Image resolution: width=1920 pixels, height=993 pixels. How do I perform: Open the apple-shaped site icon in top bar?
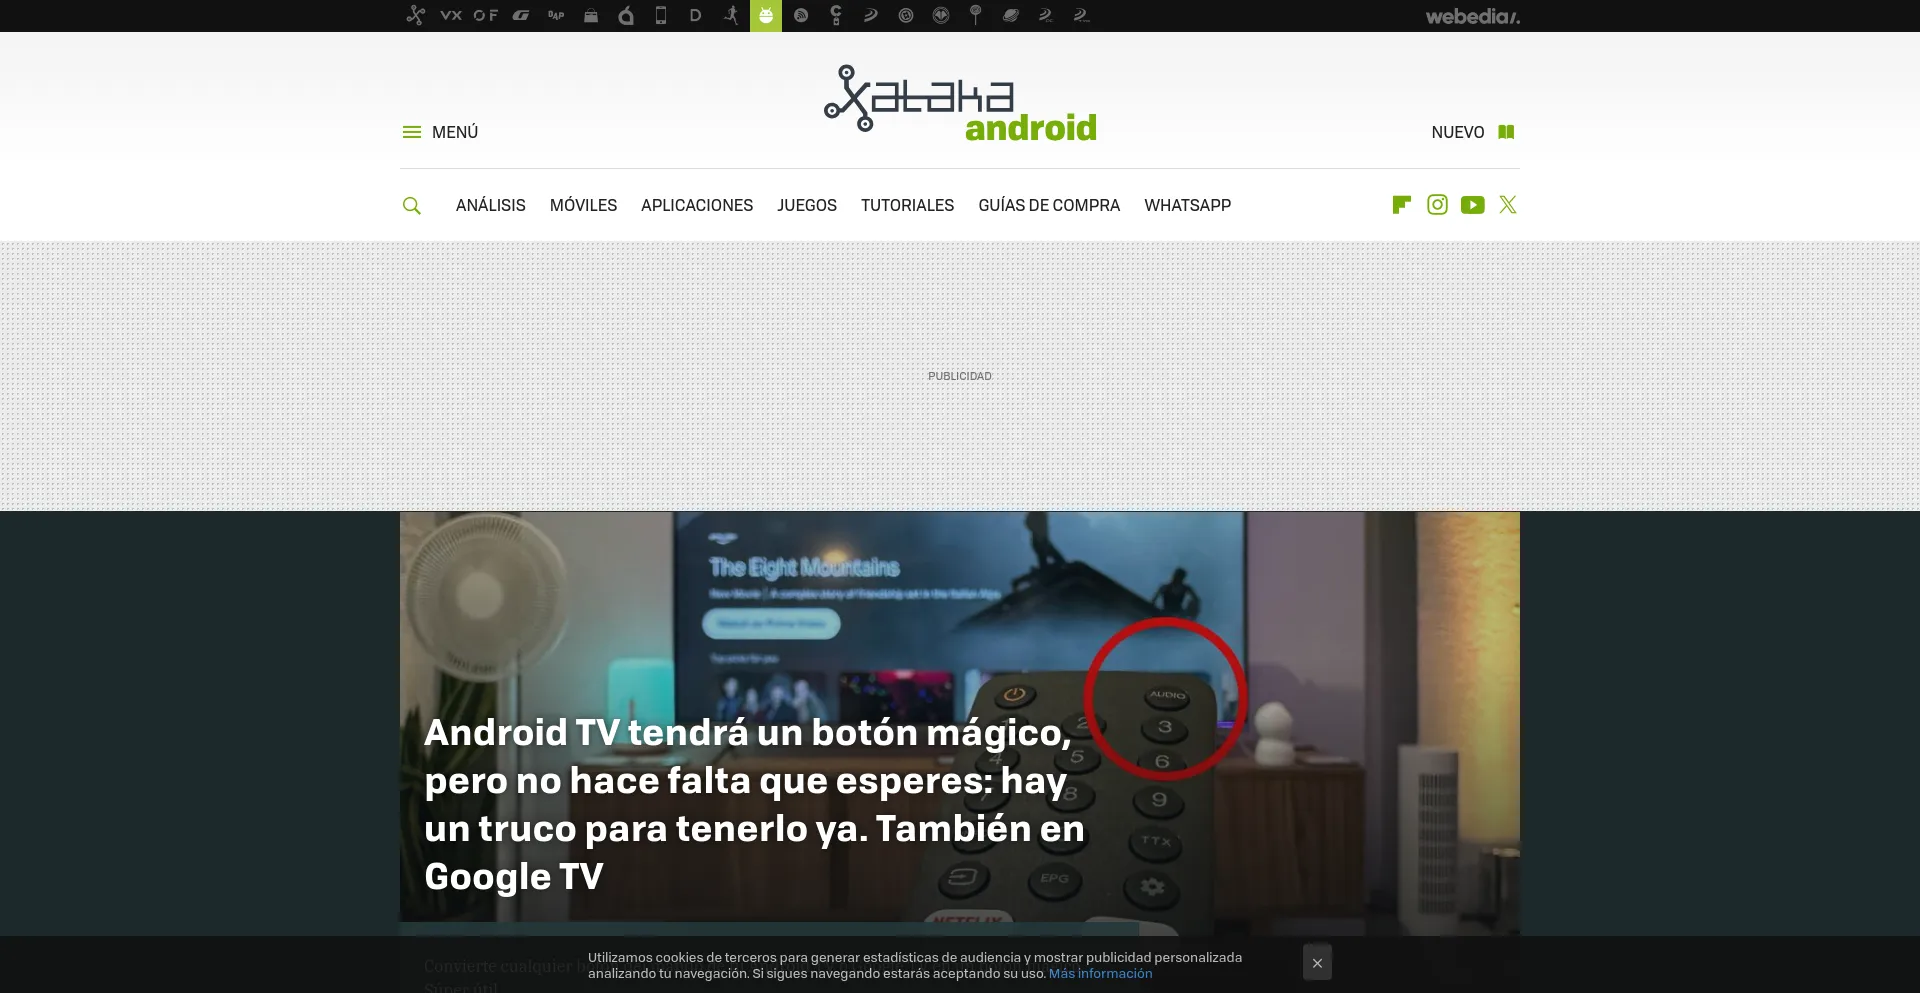point(626,15)
